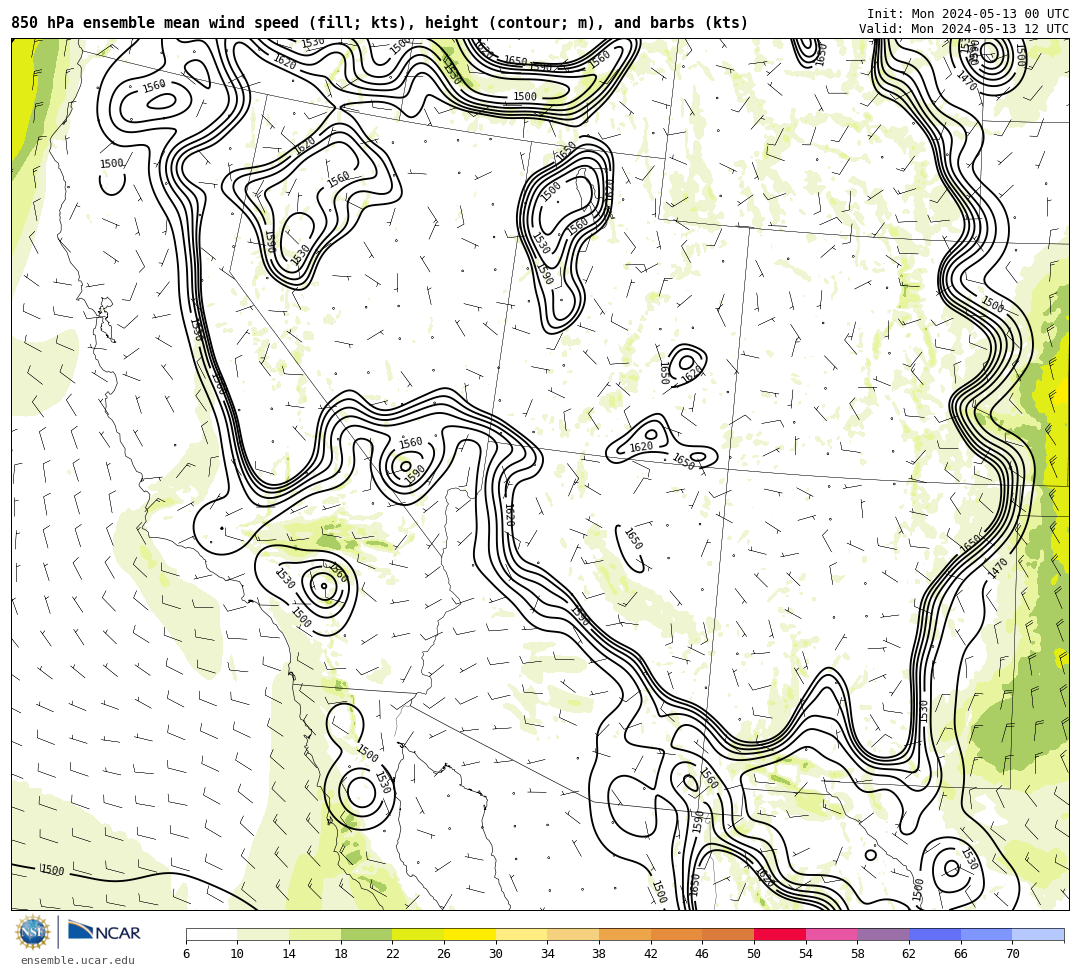Viewport: 1080px width, 973px height.
Task: Pick the pale yellow 30–34 kts swatch
Action: pos(521,934)
